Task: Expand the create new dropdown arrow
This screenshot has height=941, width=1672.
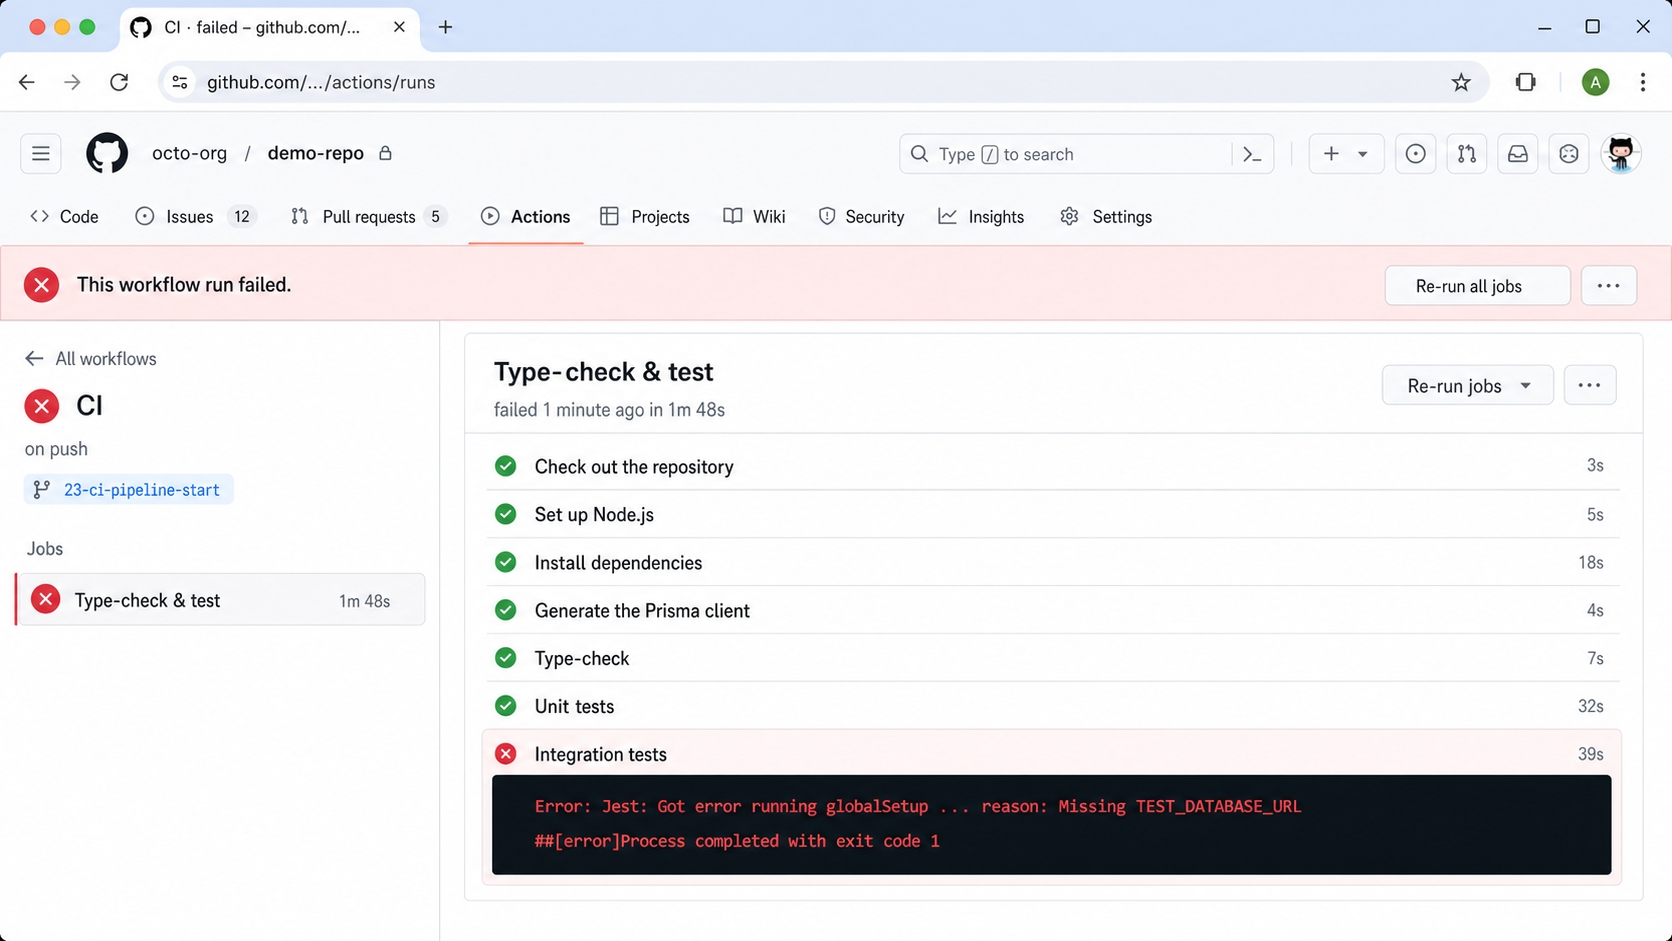Action: [1362, 154]
